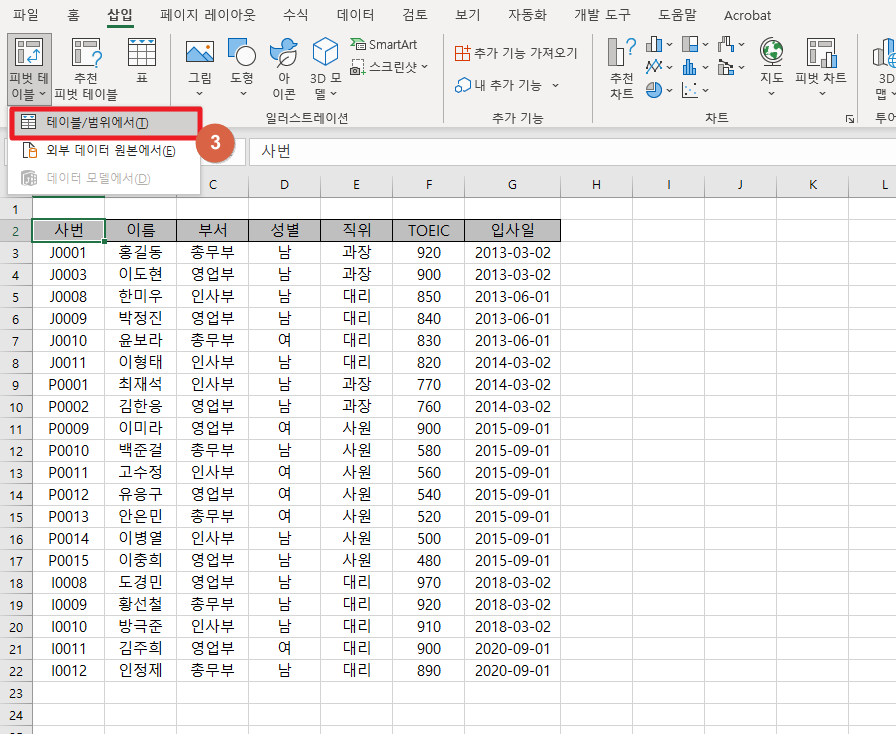This screenshot has width=896, height=734.
Task: Expand the My Add-ins dropdown arrow
Action: point(555,86)
